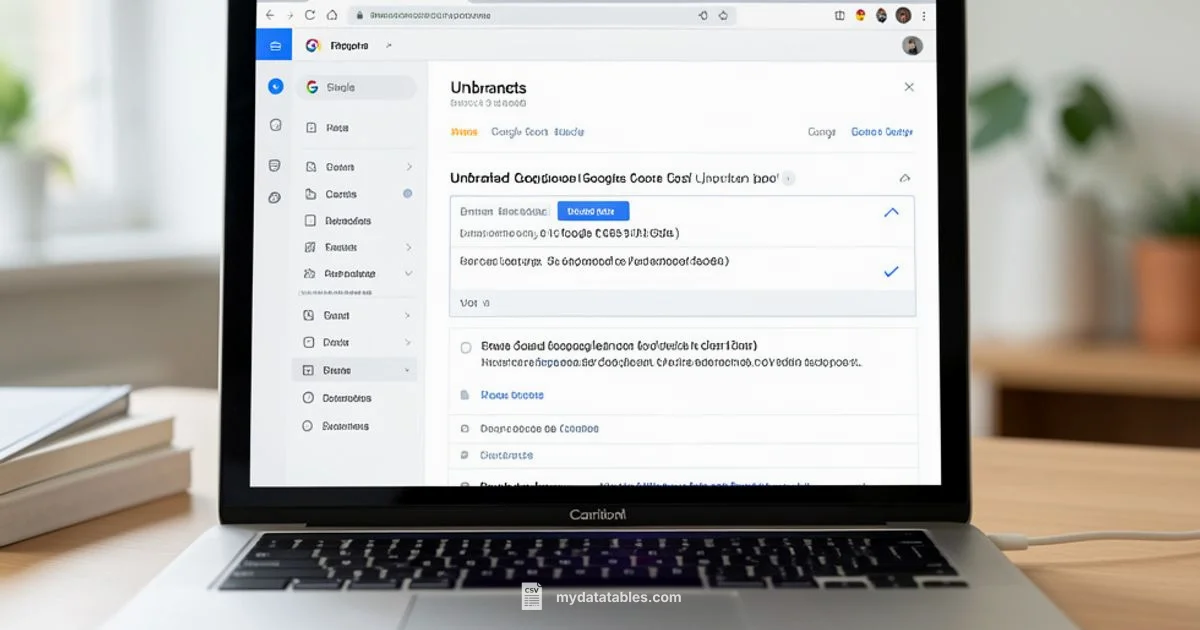1200x630 pixels.
Task: Click the shield icon in left rail
Action: (x=275, y=165)
